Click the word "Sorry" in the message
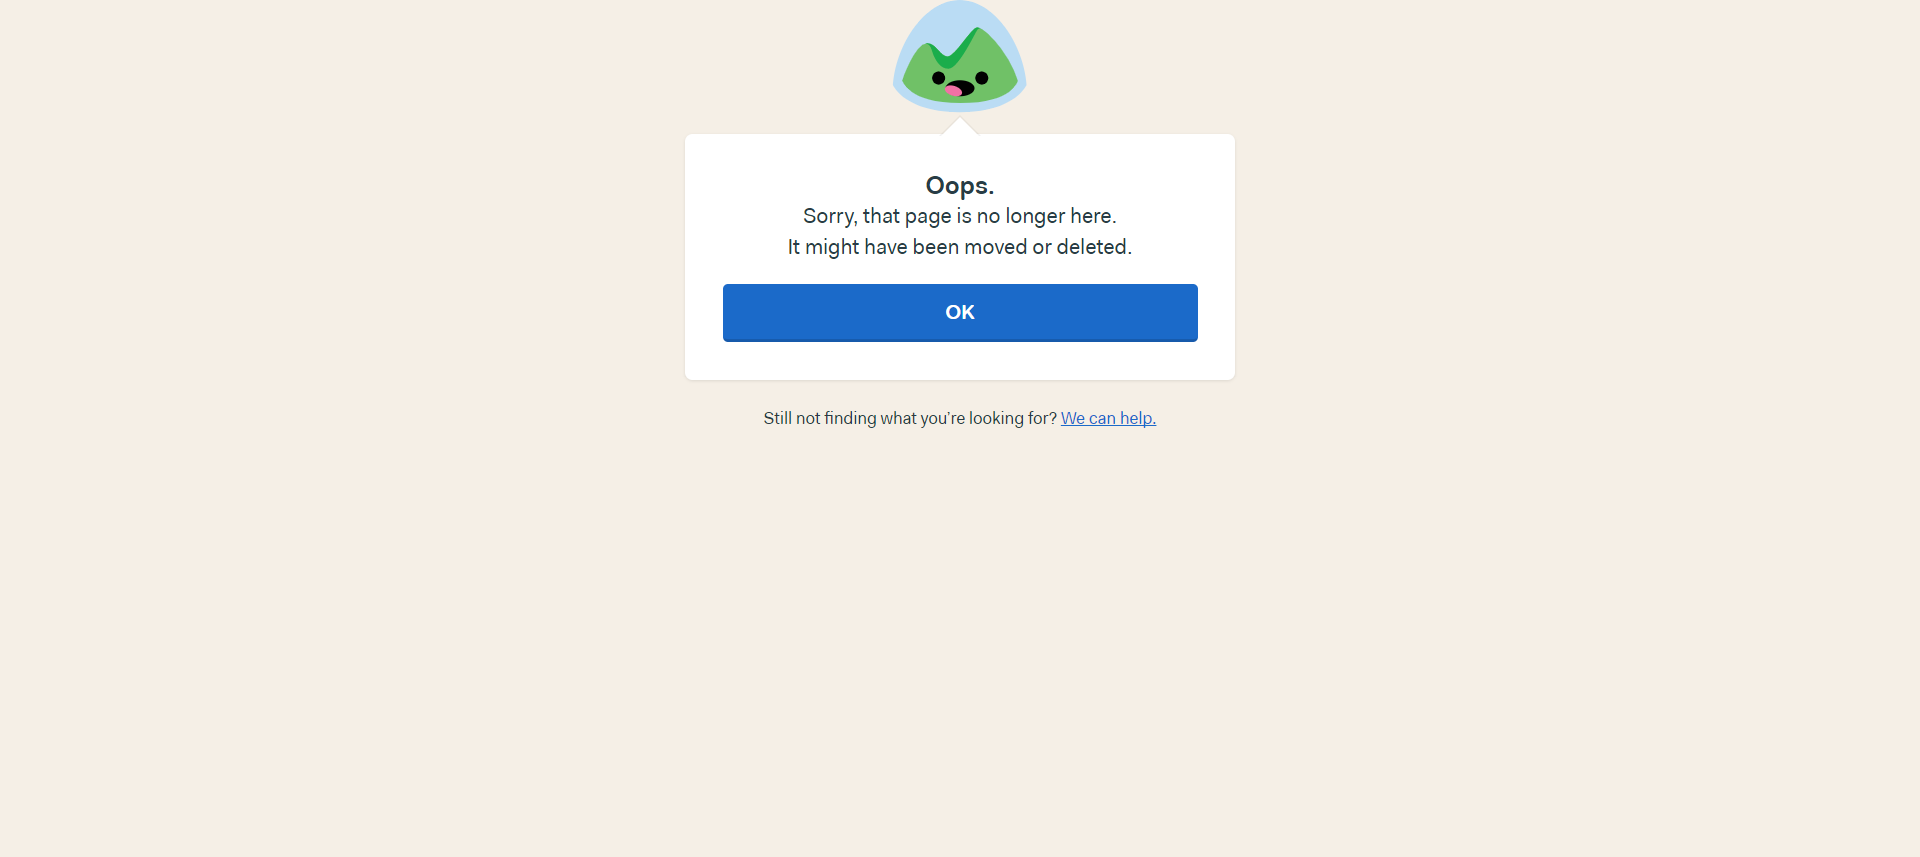This screenshot has height=857, width=1920. (828, 216)
